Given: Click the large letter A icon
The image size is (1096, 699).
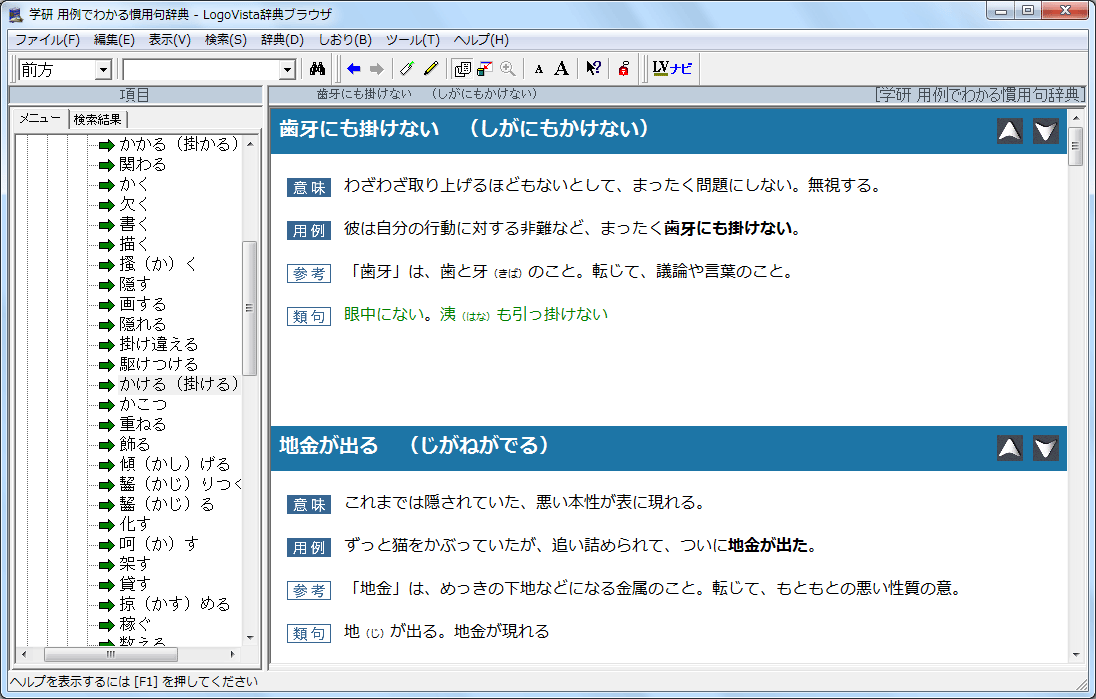Looking at the screenshot, I should (x=561, y=69).
